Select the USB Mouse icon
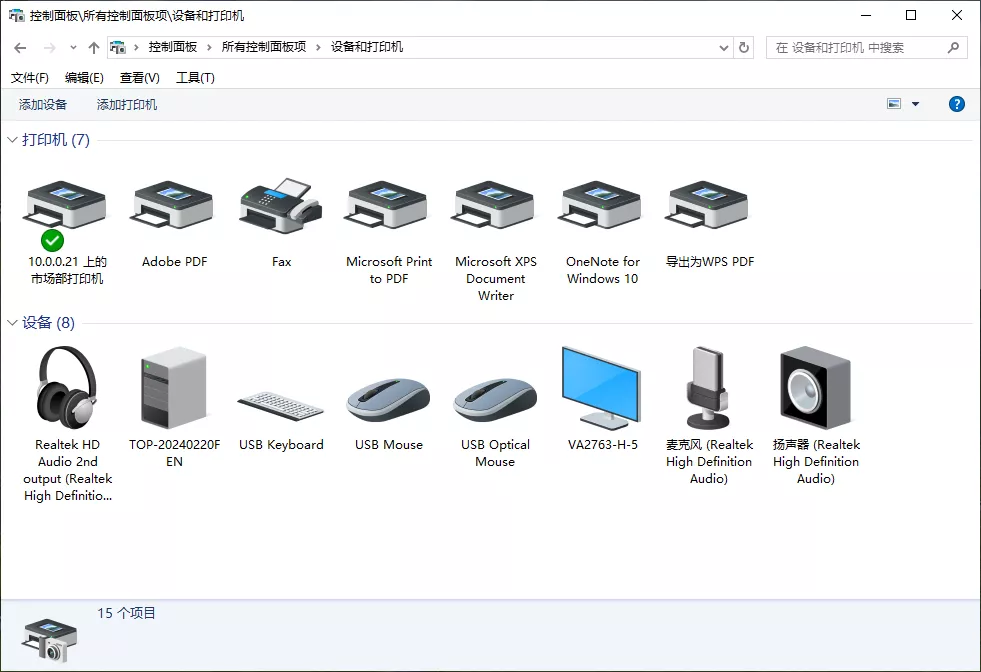 [x=389, y=400]
